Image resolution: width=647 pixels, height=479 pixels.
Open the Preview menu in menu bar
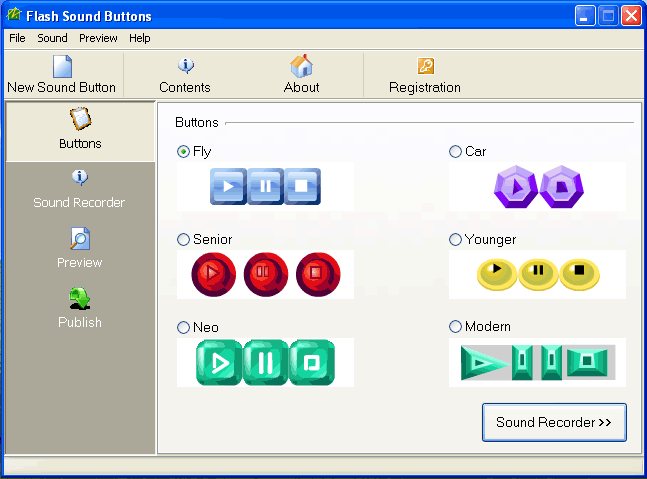pos(98,38)
